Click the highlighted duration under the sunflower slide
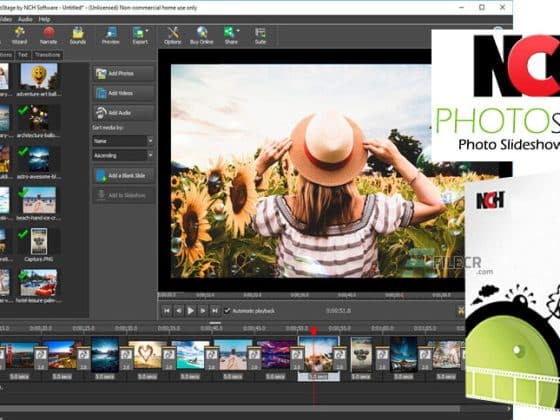 click(318, 377)
